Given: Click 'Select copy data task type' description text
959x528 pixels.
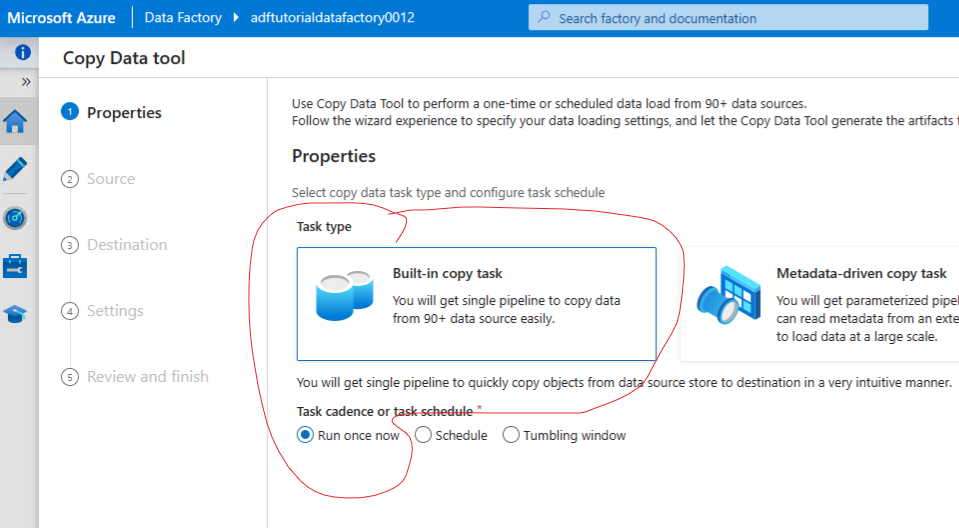Looking at the screenshot, I should pyautogui.click(x=448, y=193).
